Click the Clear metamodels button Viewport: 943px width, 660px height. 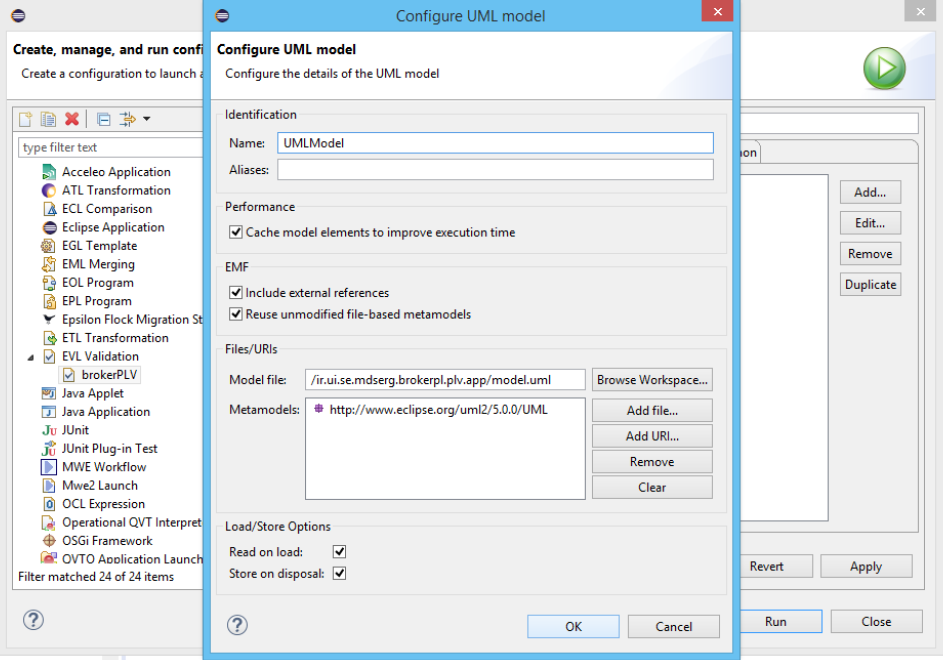point(652,488)
